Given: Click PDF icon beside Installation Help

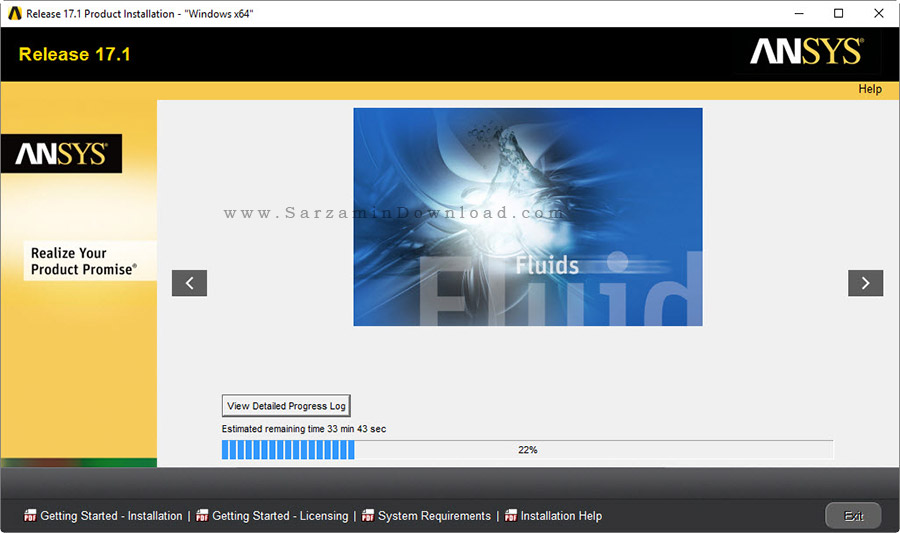Looking at the screenshot, I should pos(511,515).
